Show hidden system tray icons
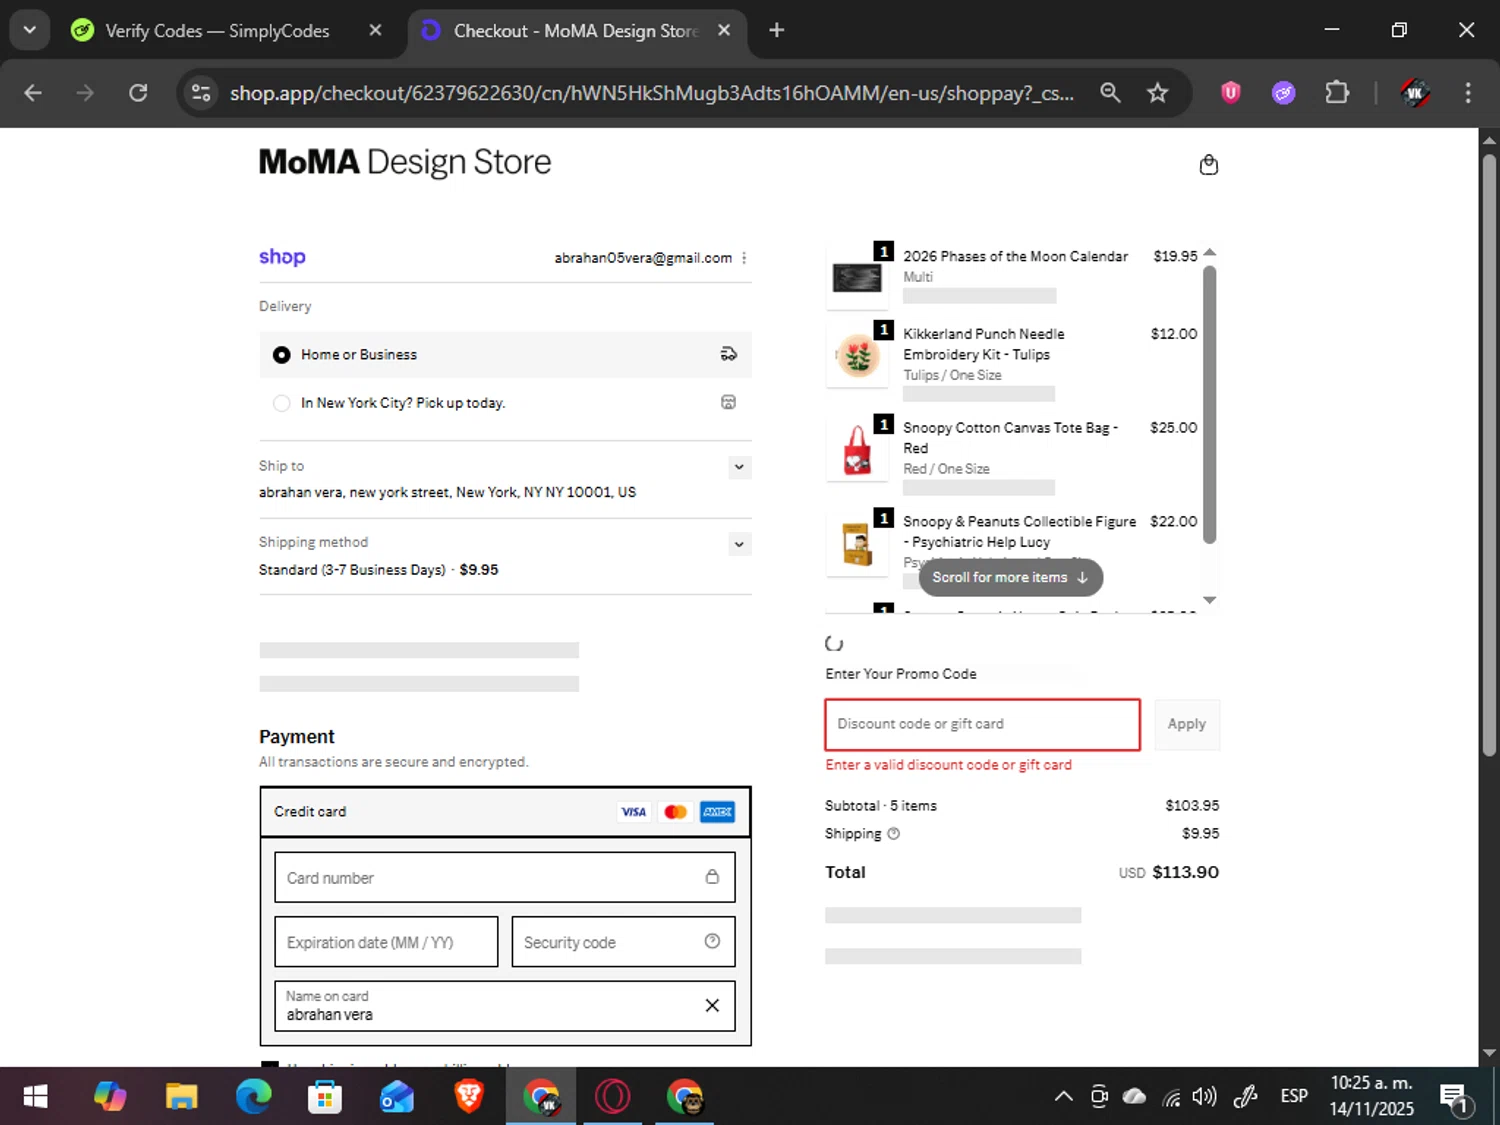 (1064, 1097)
